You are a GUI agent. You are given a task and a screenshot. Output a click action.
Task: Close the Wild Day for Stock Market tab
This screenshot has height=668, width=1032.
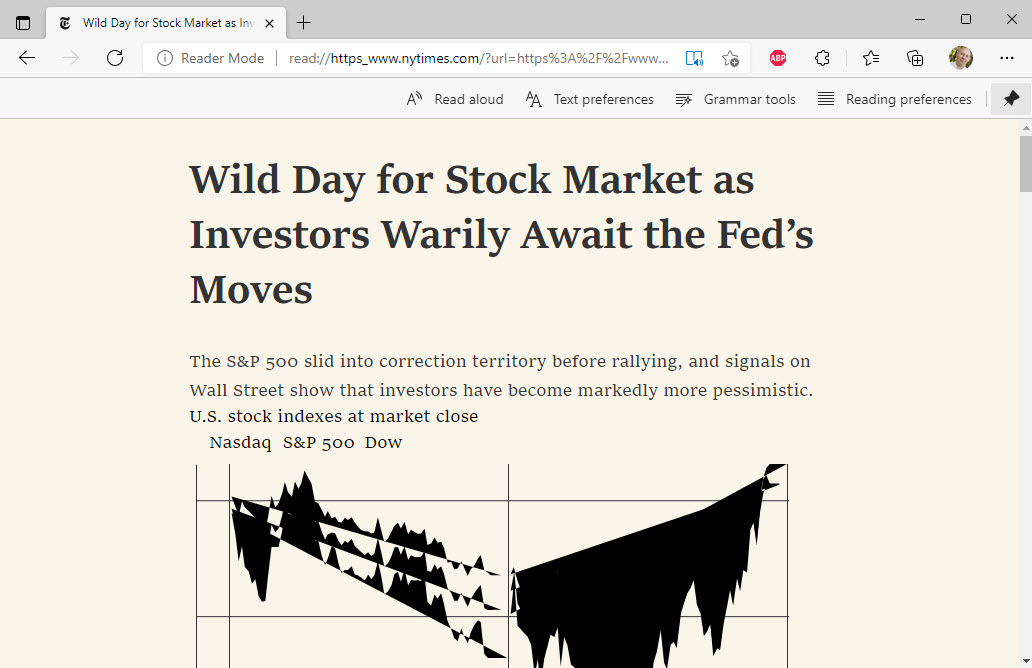pyautogui.click(x=269, y=23)
